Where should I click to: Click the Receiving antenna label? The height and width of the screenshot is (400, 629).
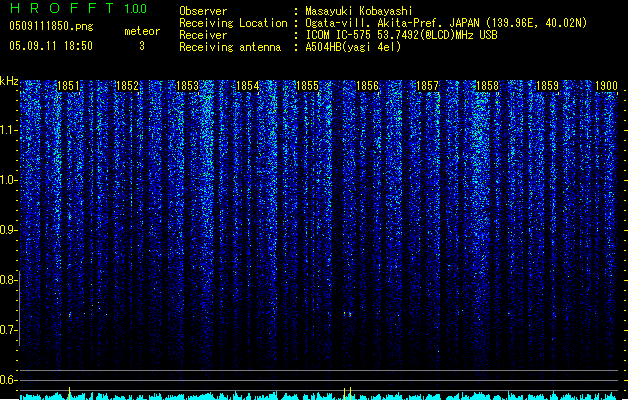click(230, 47)
